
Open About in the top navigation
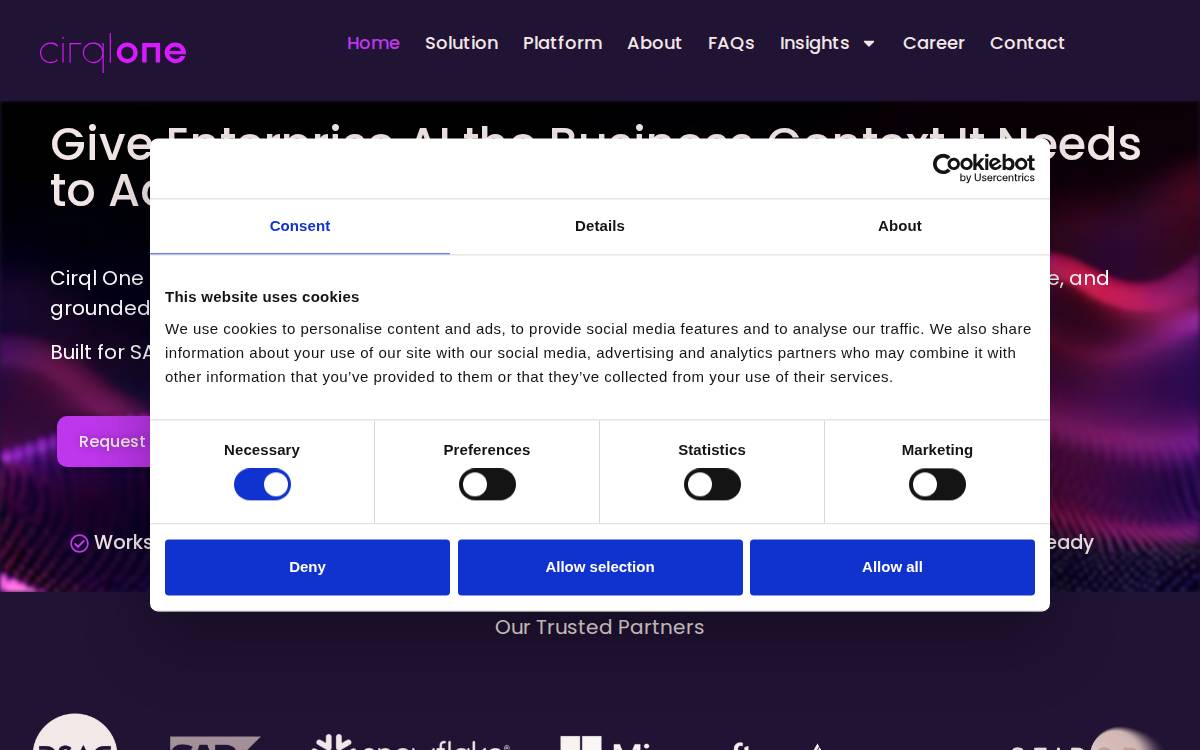pyautogui.click(x=654, y=43)
